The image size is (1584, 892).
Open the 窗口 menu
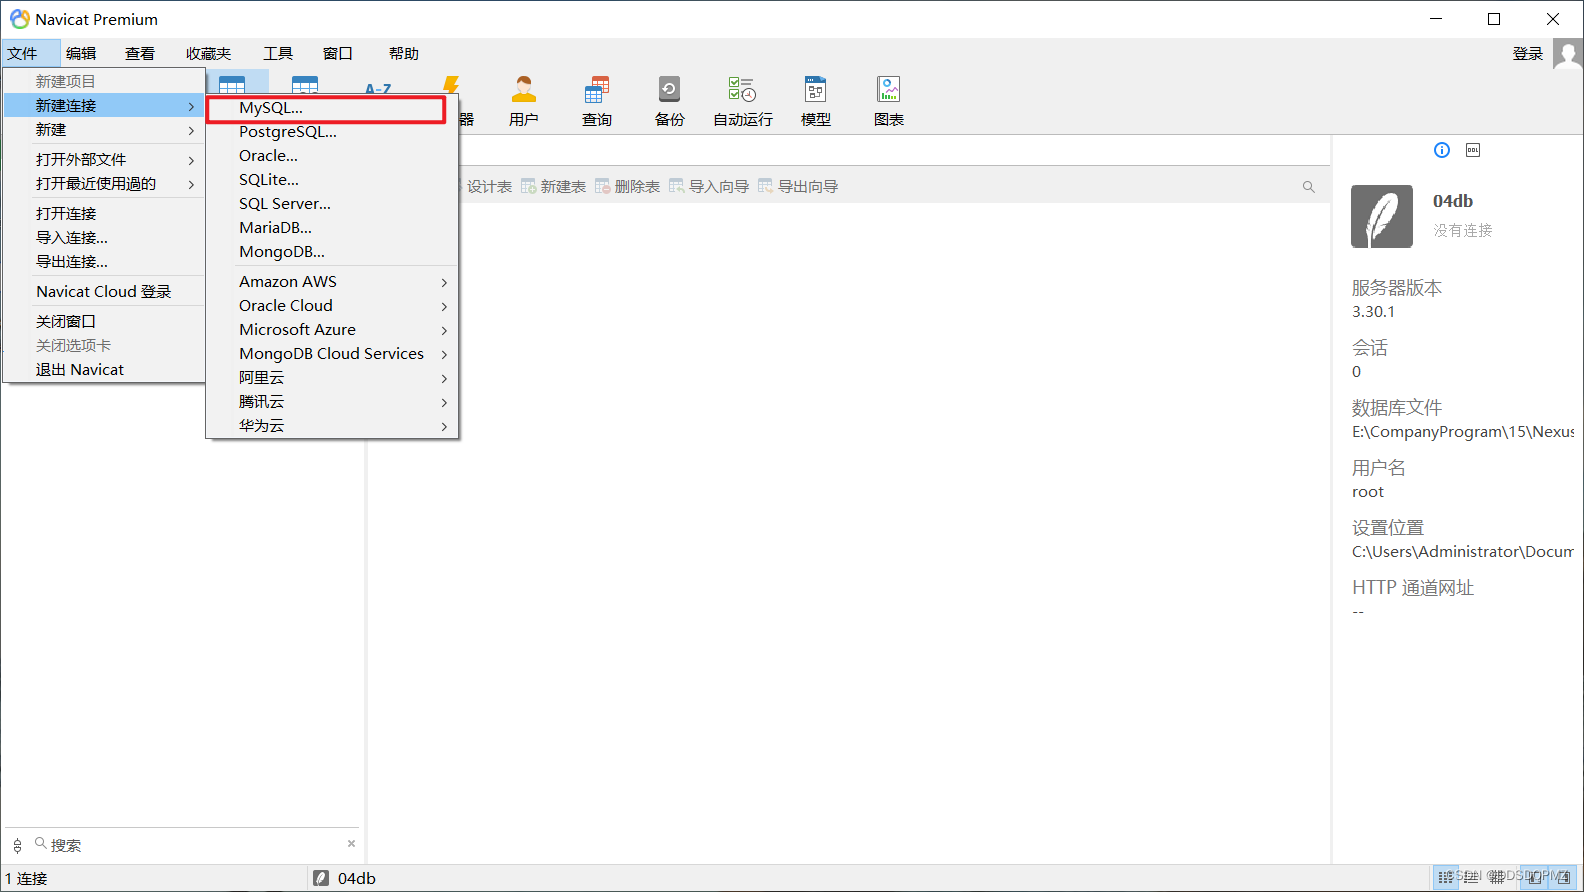(338, 54)
